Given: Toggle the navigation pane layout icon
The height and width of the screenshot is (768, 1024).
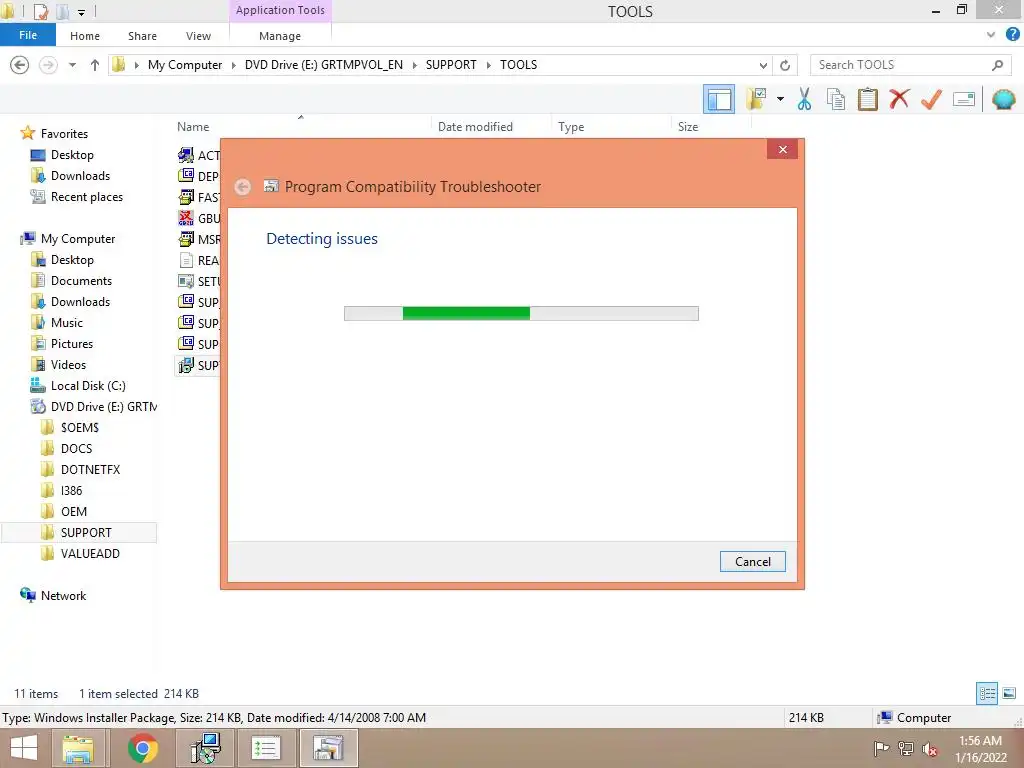Looking at the screenshot, I should (718, 99).
